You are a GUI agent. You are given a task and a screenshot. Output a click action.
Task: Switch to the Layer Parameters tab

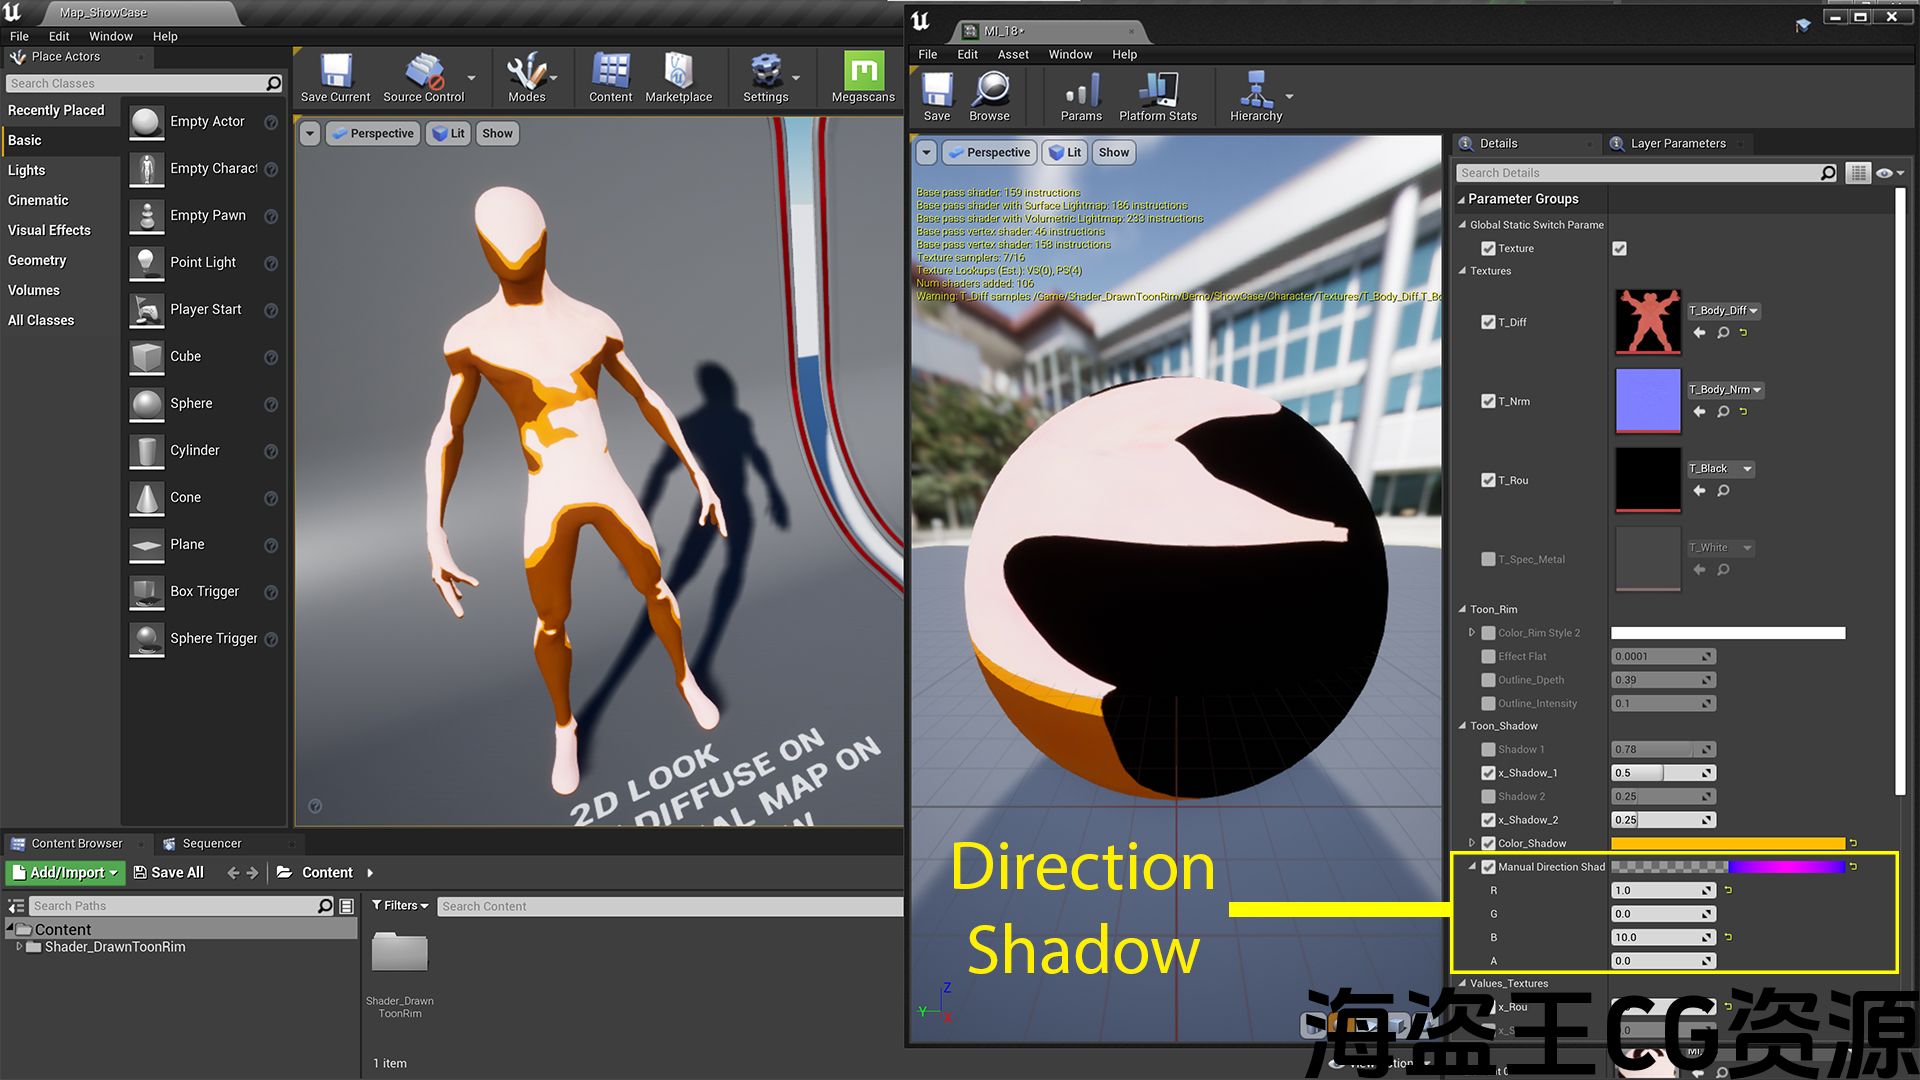click(1677, 143)
